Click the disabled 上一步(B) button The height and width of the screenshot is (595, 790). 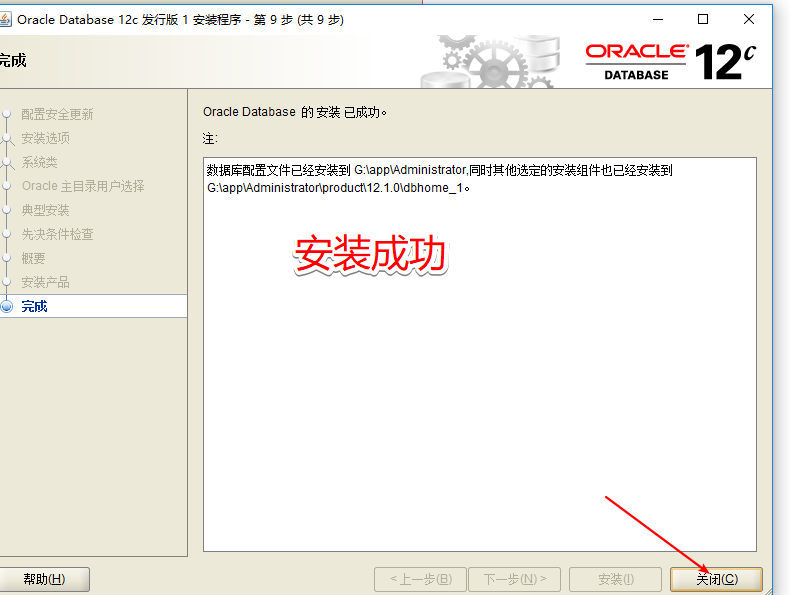420,579
